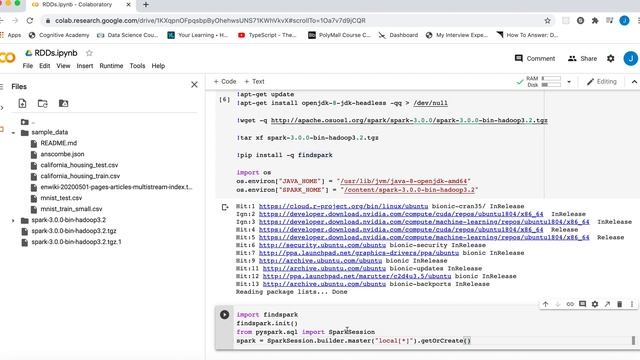Viewport: 640px width, 360px height.
Task: Select the enwiki multistream index file
Action: pyautogui.click(x=116, y=187)
